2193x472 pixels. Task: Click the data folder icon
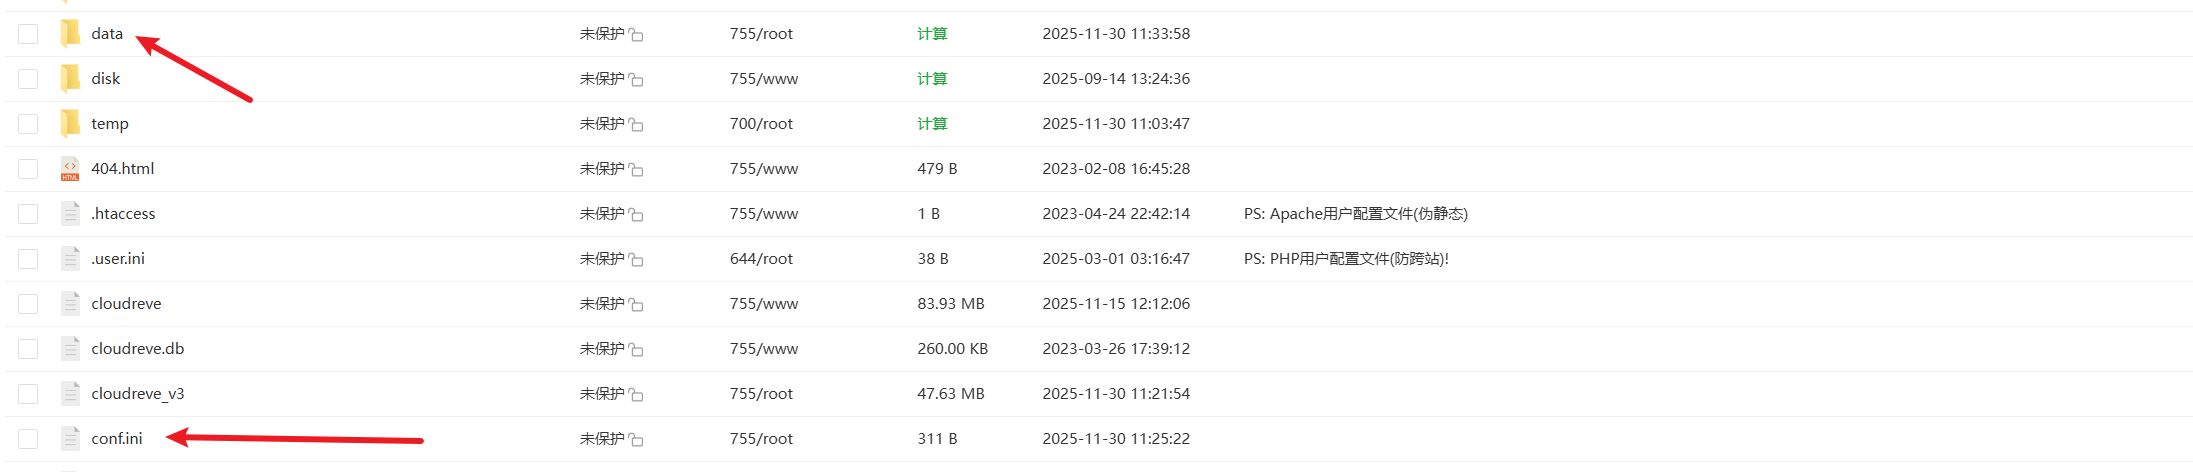pos(70,34)
